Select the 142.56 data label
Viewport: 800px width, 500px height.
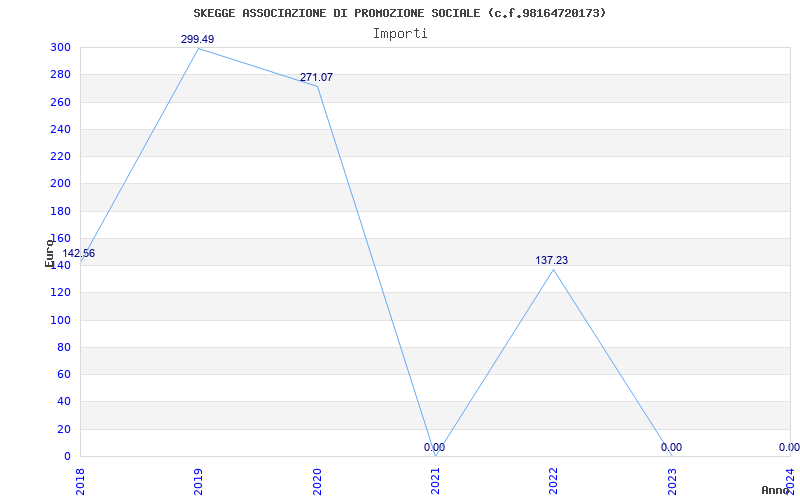tap(79, 254)
